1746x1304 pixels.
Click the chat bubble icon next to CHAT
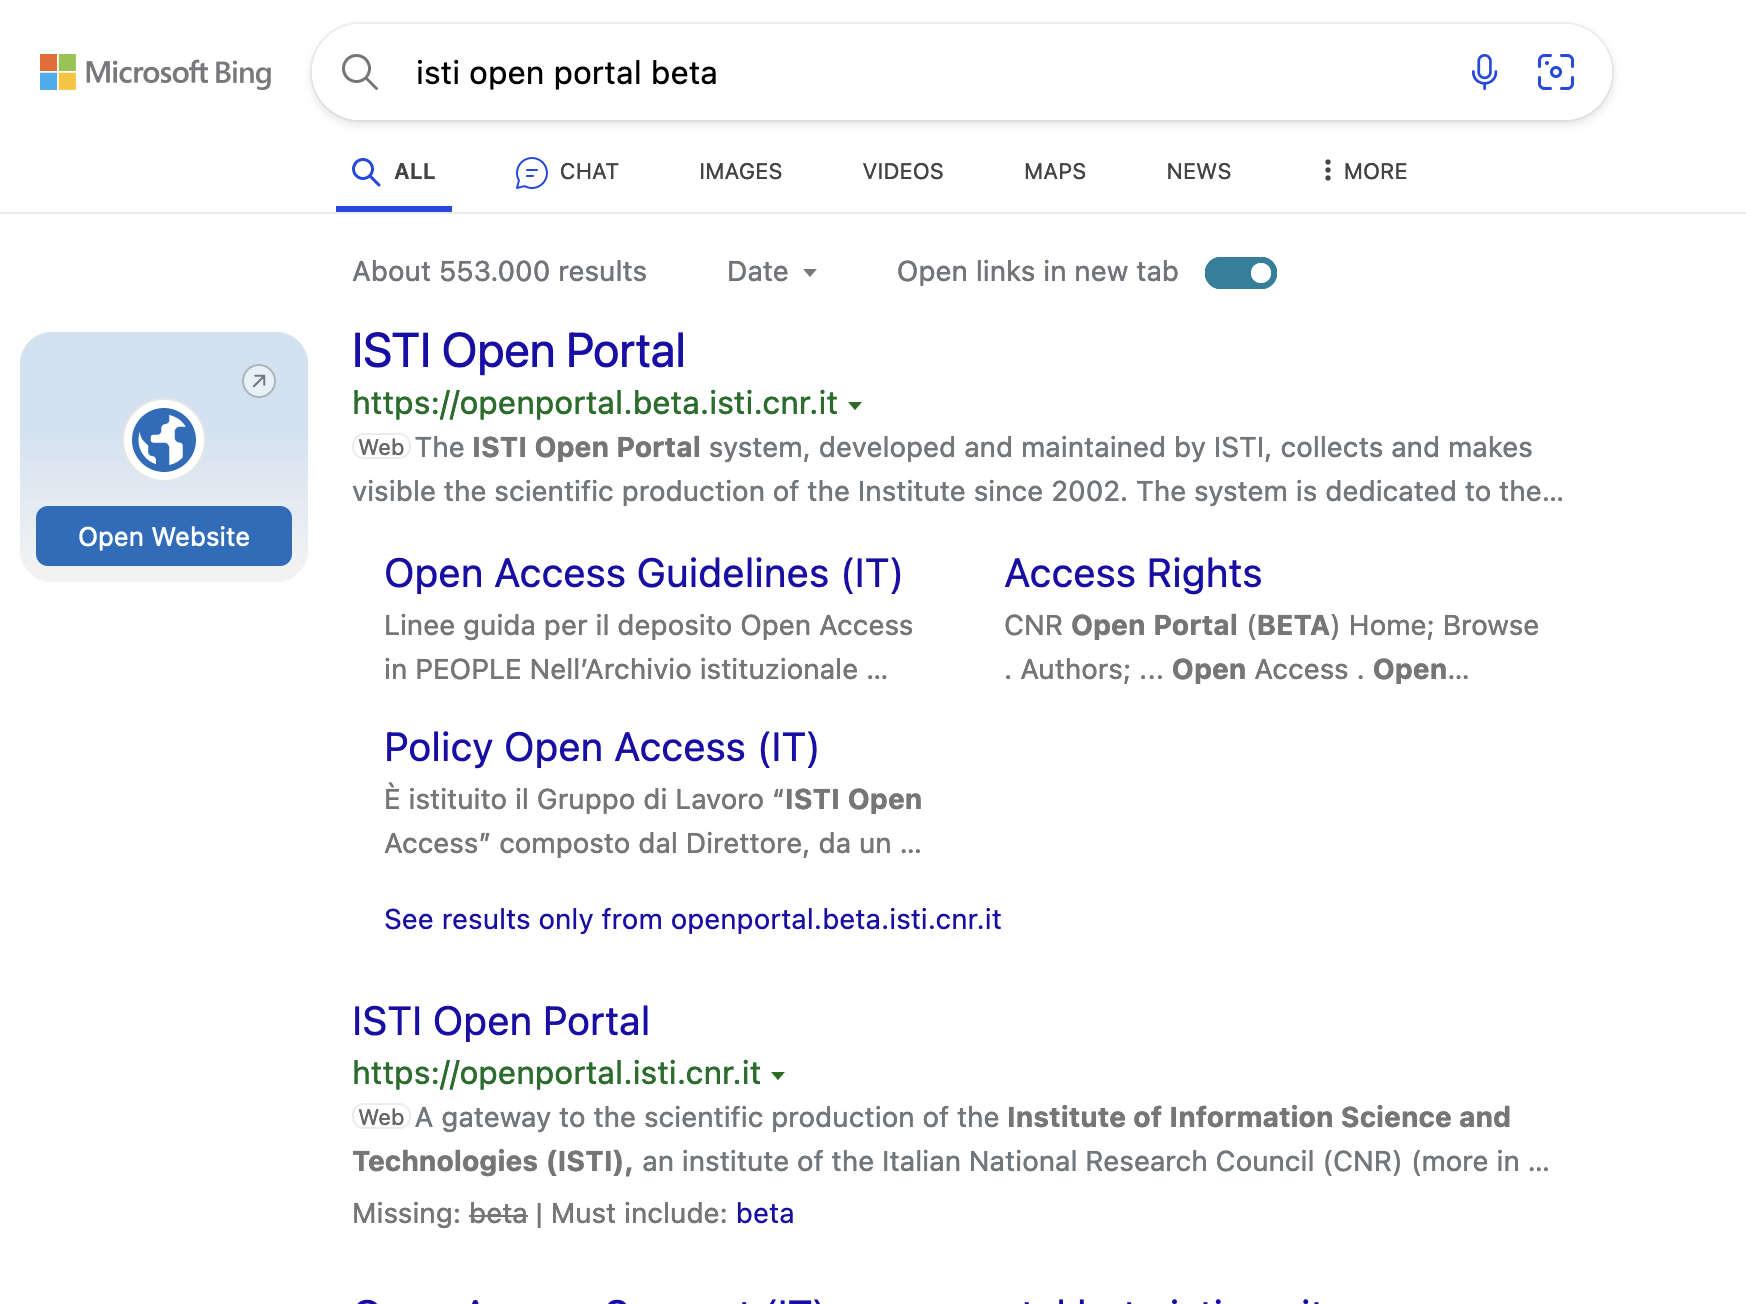(531, 172)
